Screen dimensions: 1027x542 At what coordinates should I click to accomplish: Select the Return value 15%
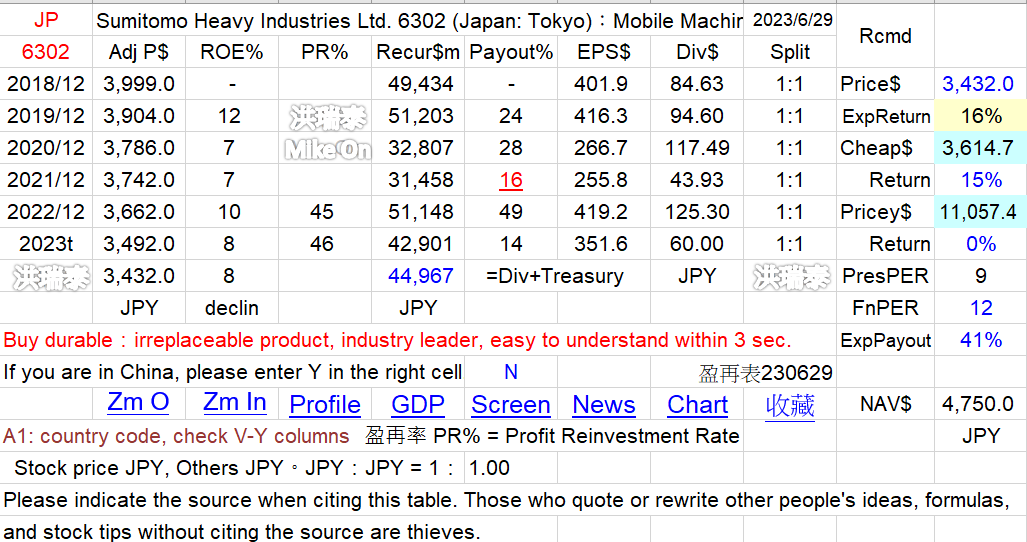click(x=980, y=180)
